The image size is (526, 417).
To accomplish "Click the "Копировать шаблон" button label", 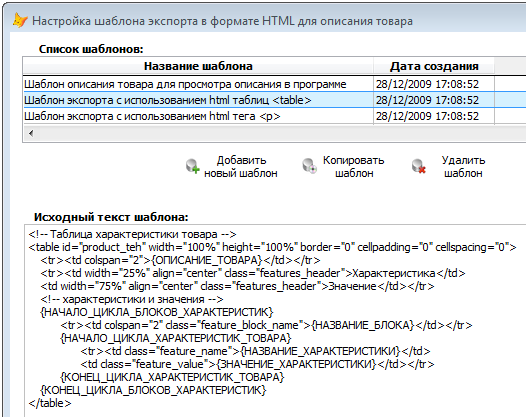I will click(x=354, y=167).
